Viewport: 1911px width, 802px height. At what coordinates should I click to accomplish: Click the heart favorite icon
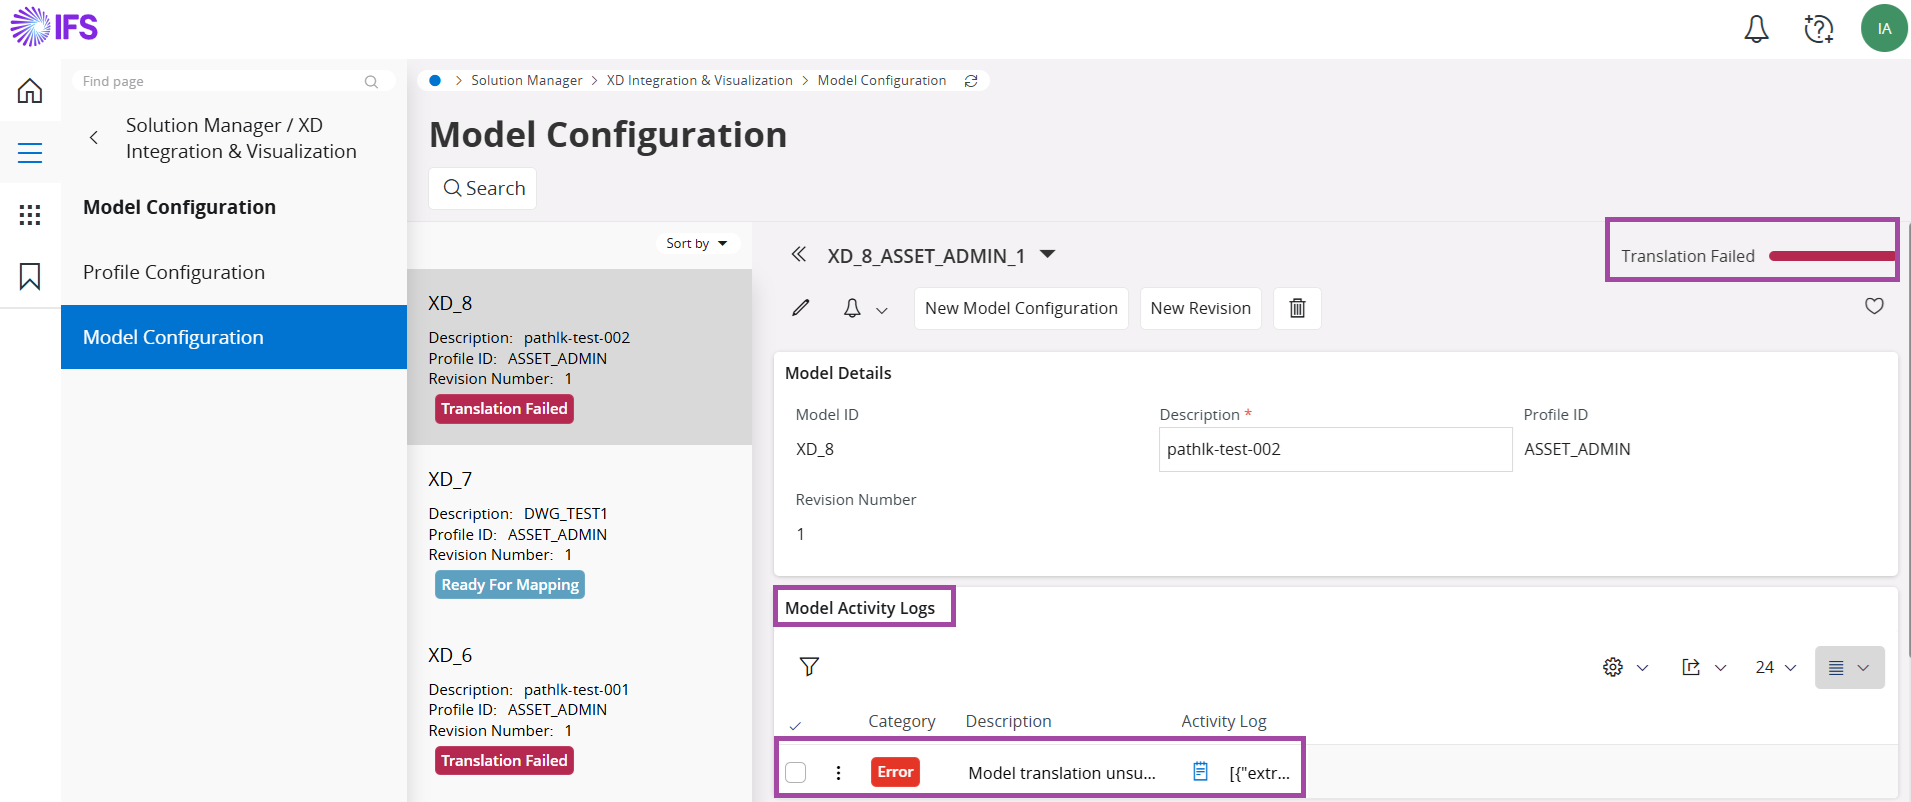point(1874,306)
